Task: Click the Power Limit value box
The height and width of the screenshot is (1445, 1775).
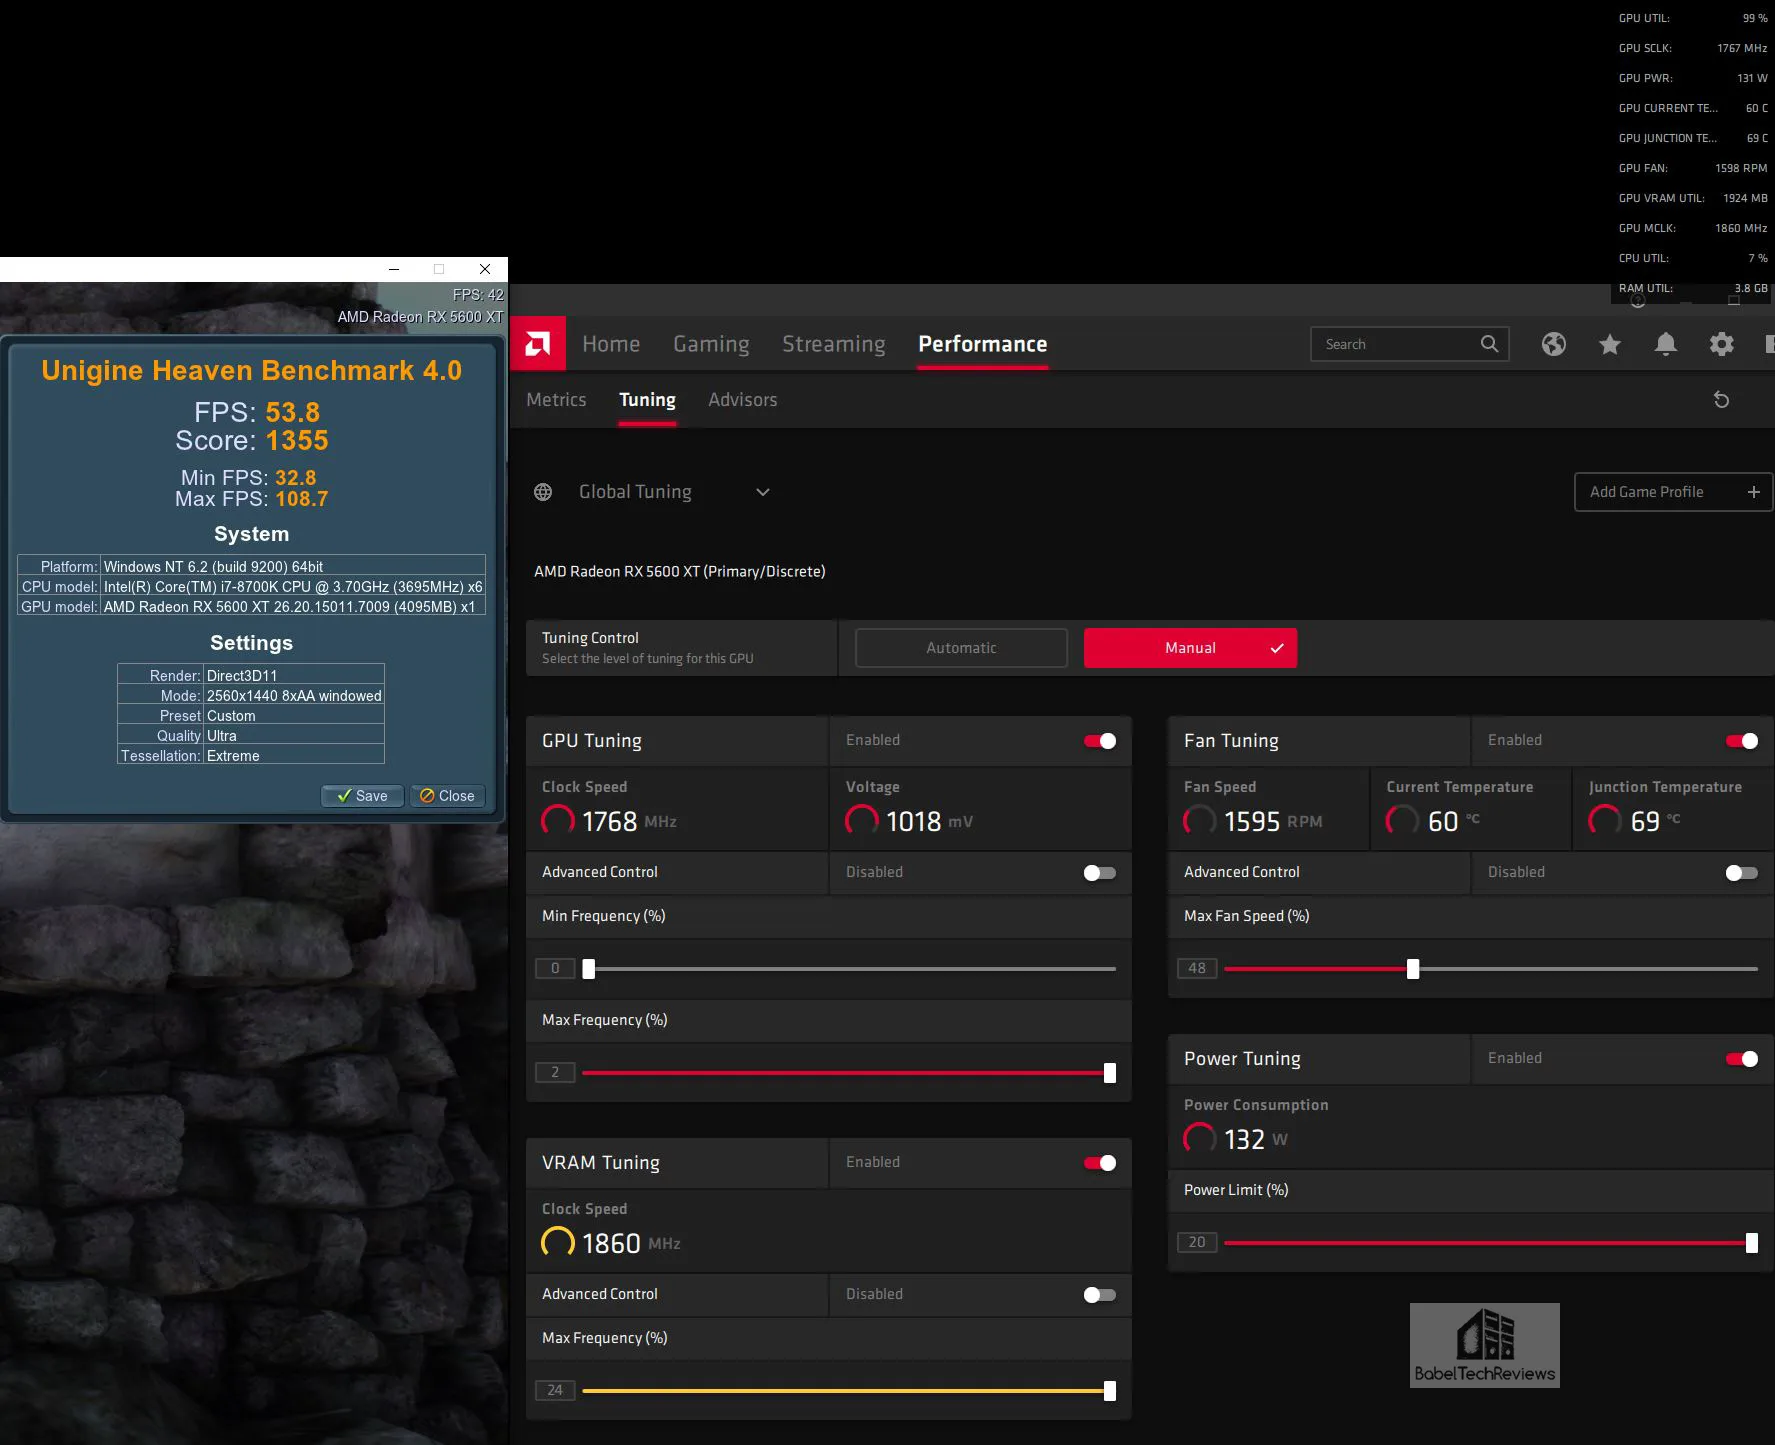Action: (1197, 1242)
